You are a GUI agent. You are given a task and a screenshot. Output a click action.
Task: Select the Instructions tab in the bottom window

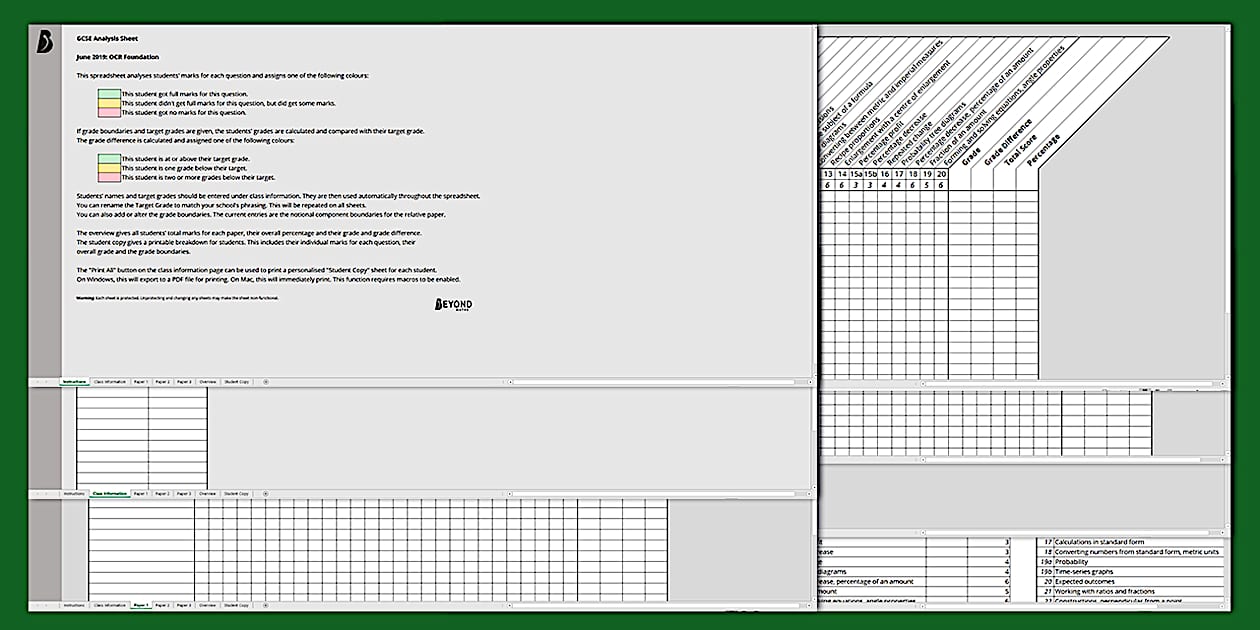[x=75, y=605]
